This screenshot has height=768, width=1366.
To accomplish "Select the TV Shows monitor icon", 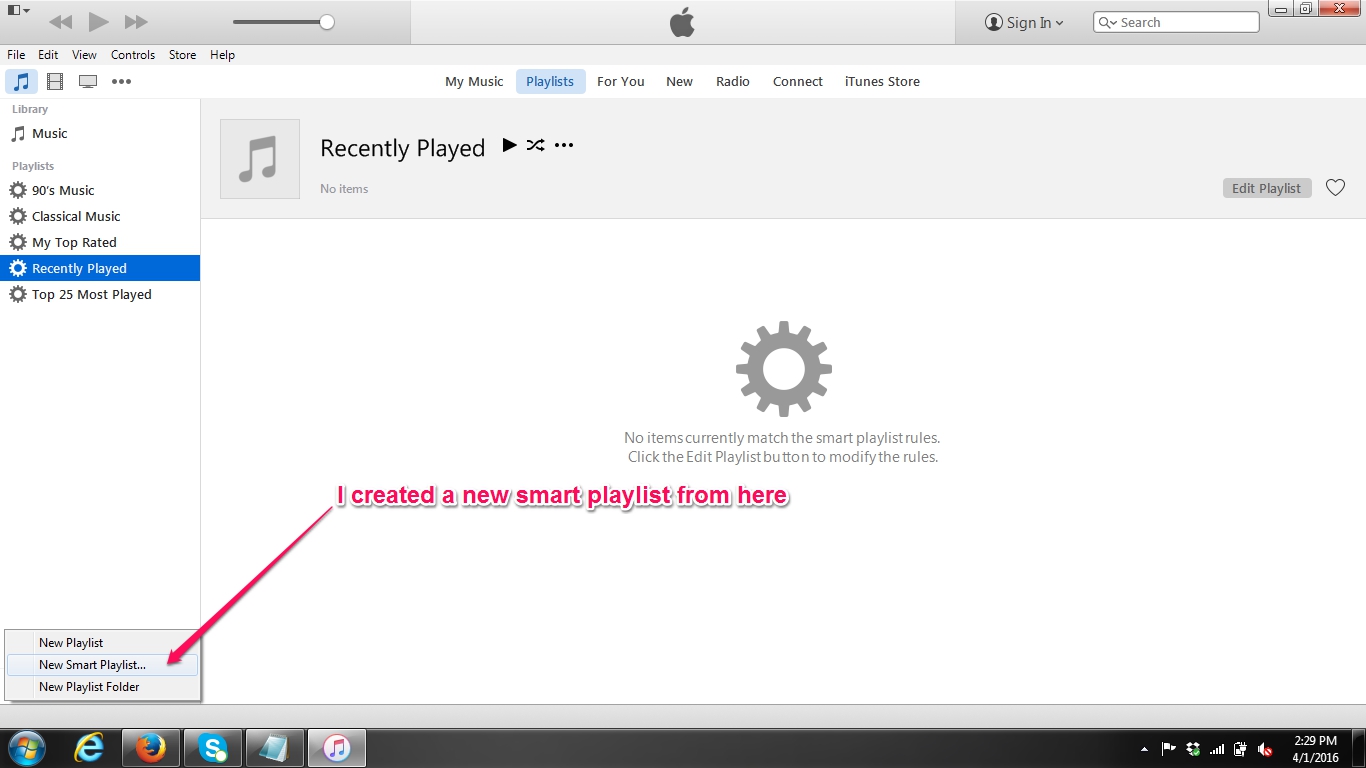I will [x=88, y=81].
